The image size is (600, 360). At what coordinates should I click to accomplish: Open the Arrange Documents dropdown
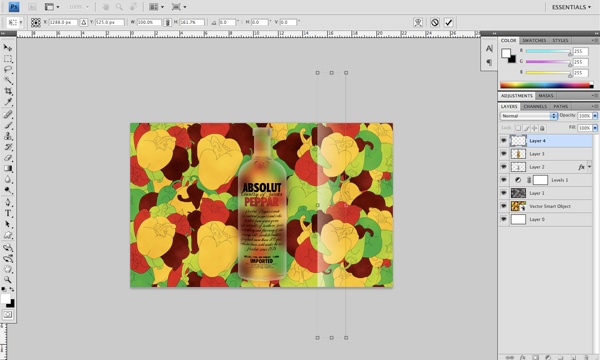tap(156, 7)
